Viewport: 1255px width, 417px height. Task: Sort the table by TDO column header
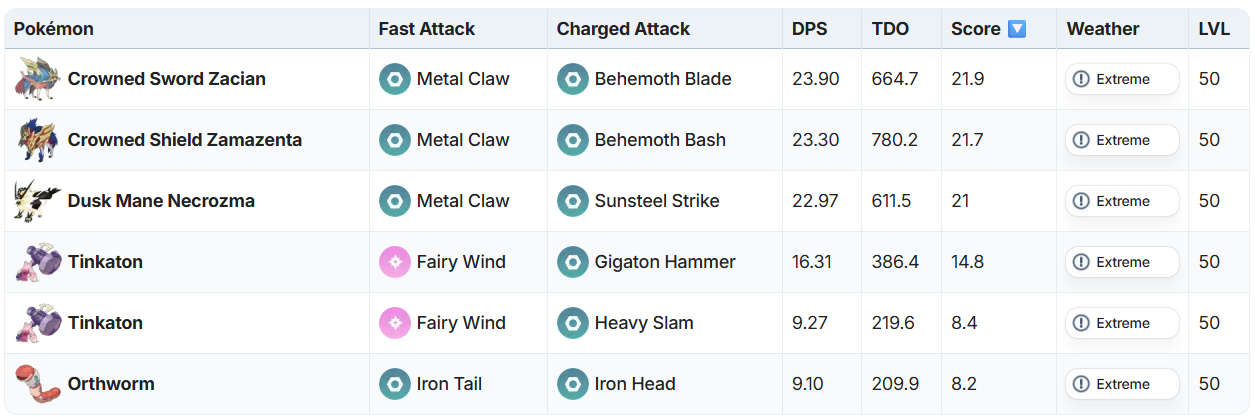coord(890,29)
